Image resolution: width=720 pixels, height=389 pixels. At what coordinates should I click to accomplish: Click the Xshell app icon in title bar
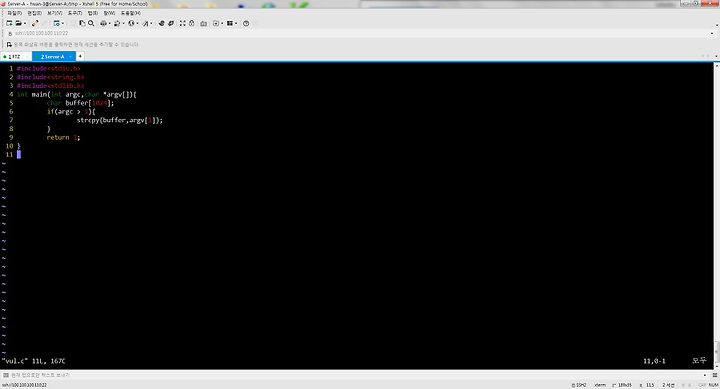[4, 4]
